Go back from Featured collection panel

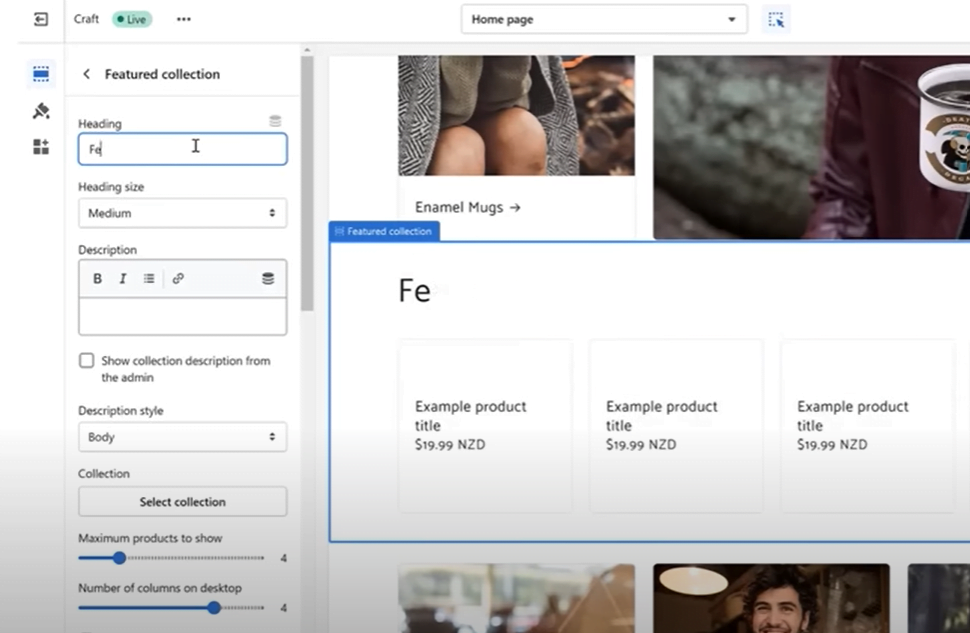(86, 74)
